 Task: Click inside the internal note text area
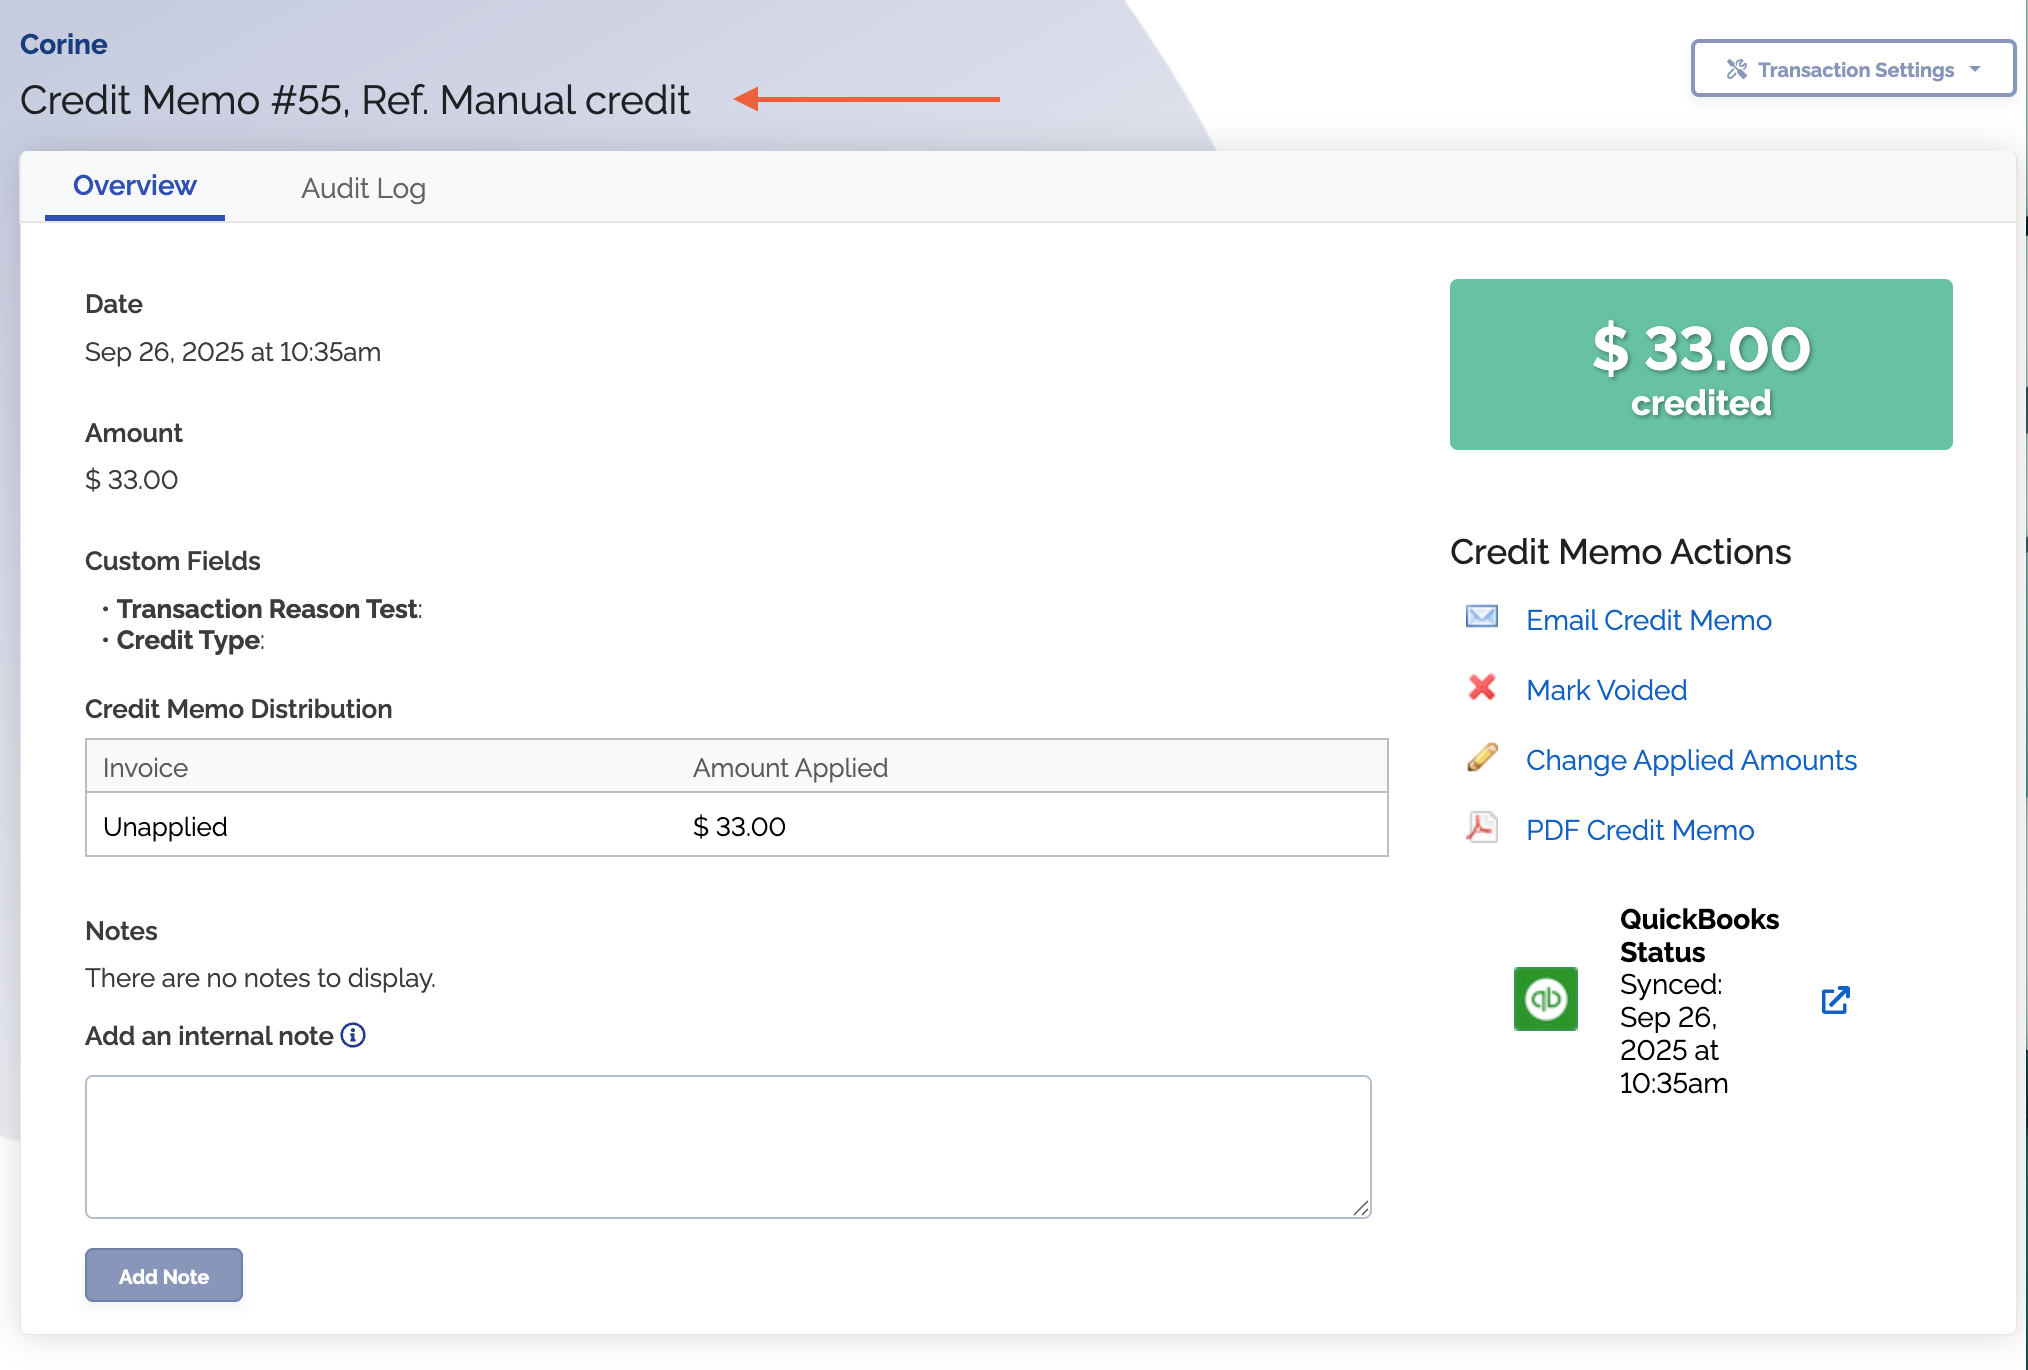coord(727,1146)
